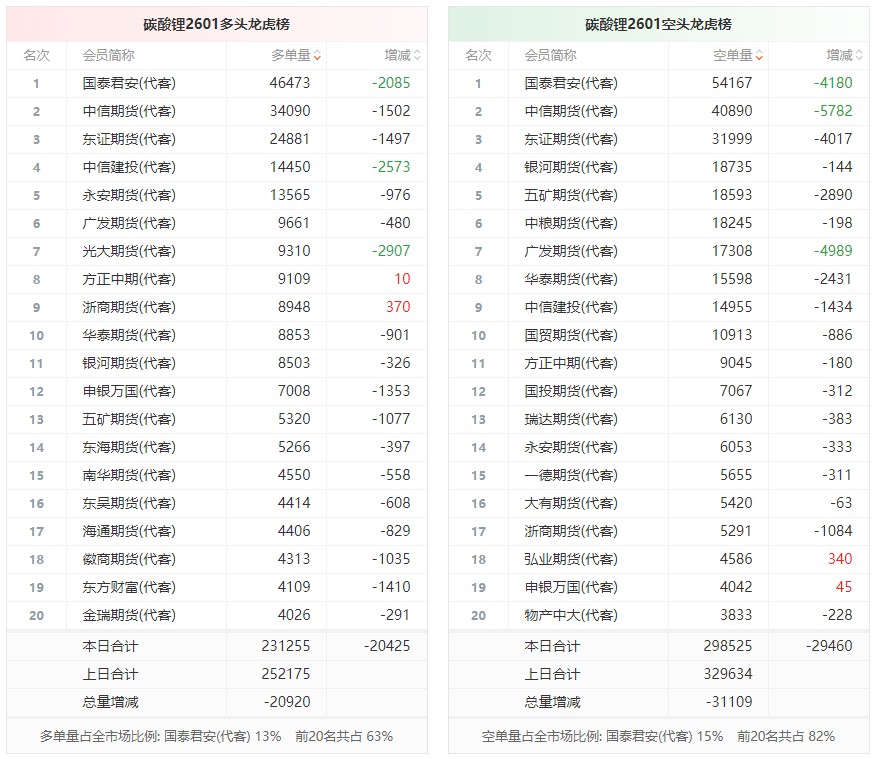
Task: Click previous-day long total 252175
Action: pos(285,674)
